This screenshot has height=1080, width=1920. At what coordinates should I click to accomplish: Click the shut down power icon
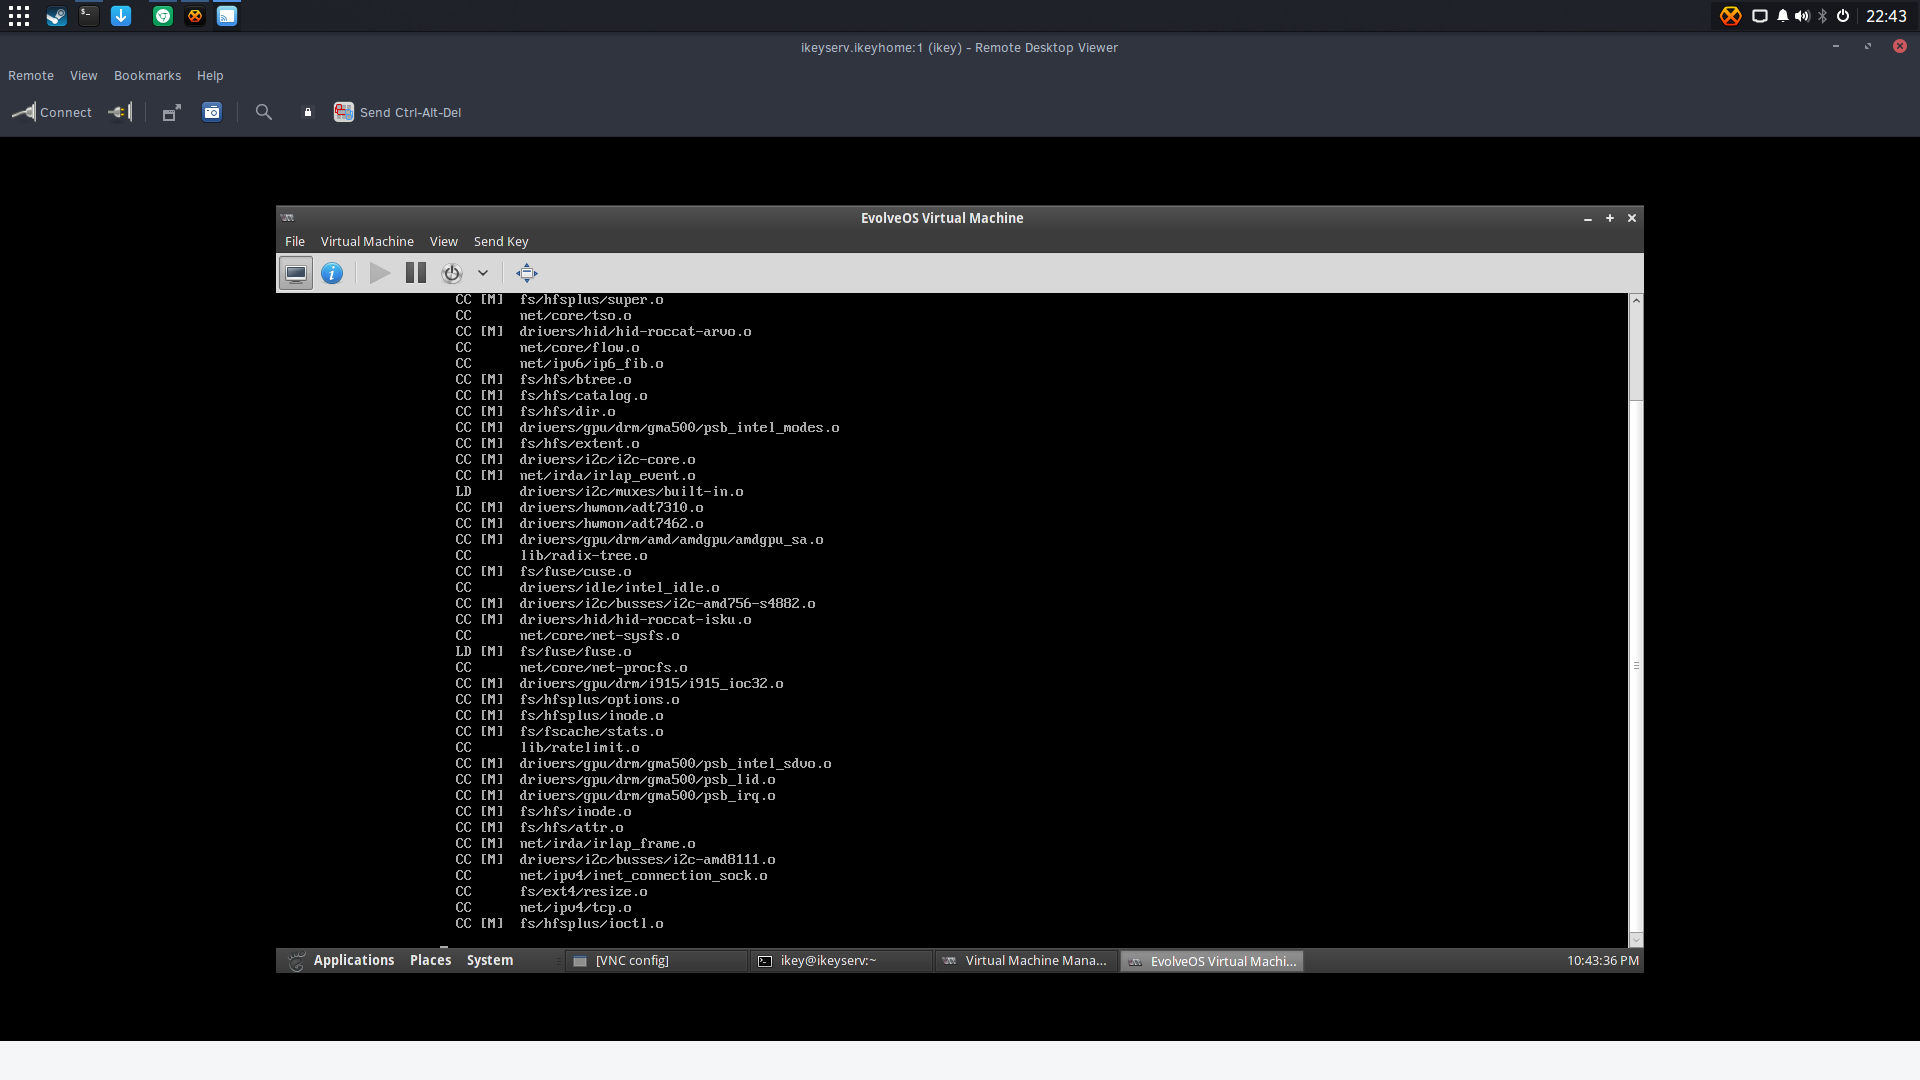pyautogui.click(x=452, y=273)
